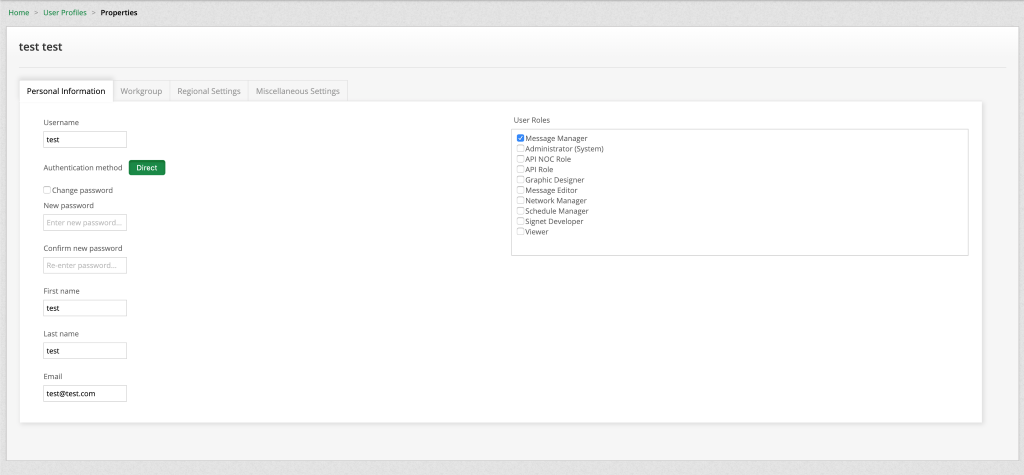
Task: Click the Confirm new password field
Action: tap(85, 266)
